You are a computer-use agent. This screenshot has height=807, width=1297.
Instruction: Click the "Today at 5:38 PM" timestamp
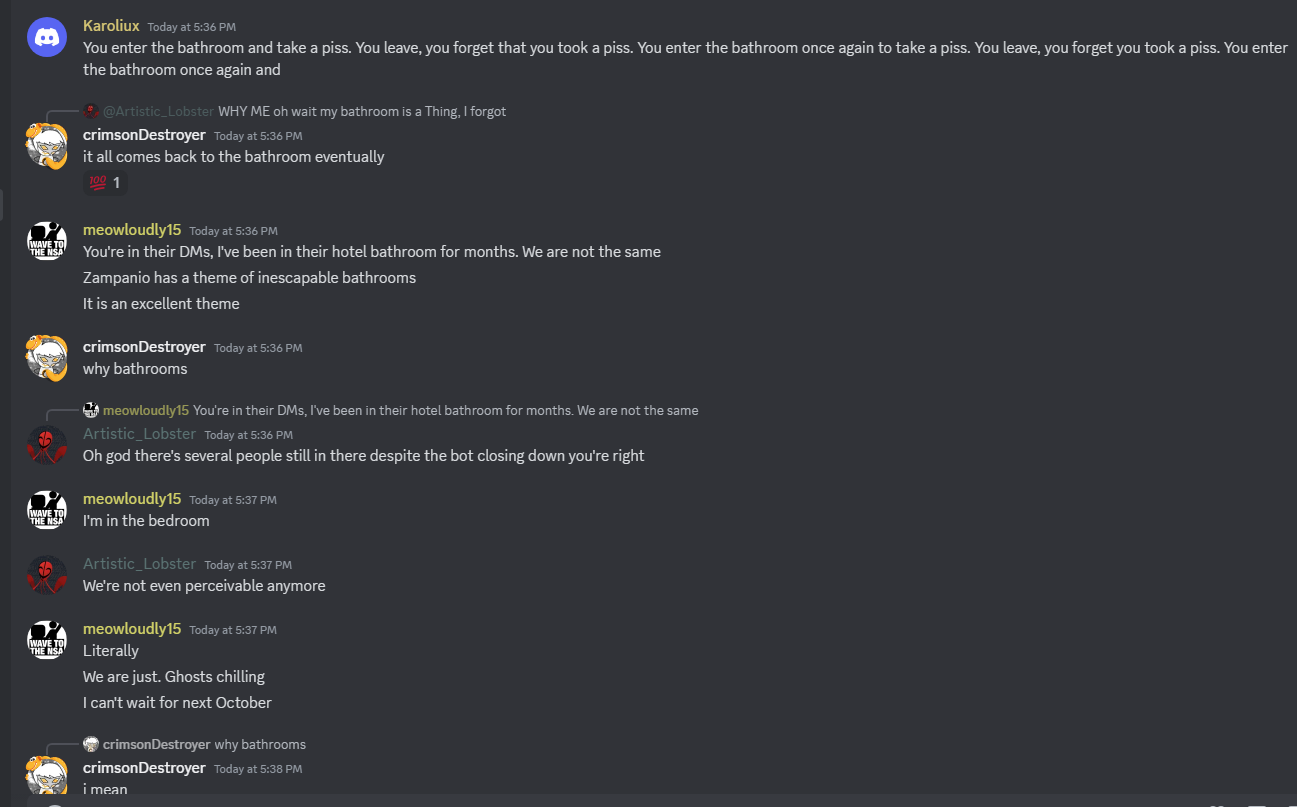tap(258, 769)
